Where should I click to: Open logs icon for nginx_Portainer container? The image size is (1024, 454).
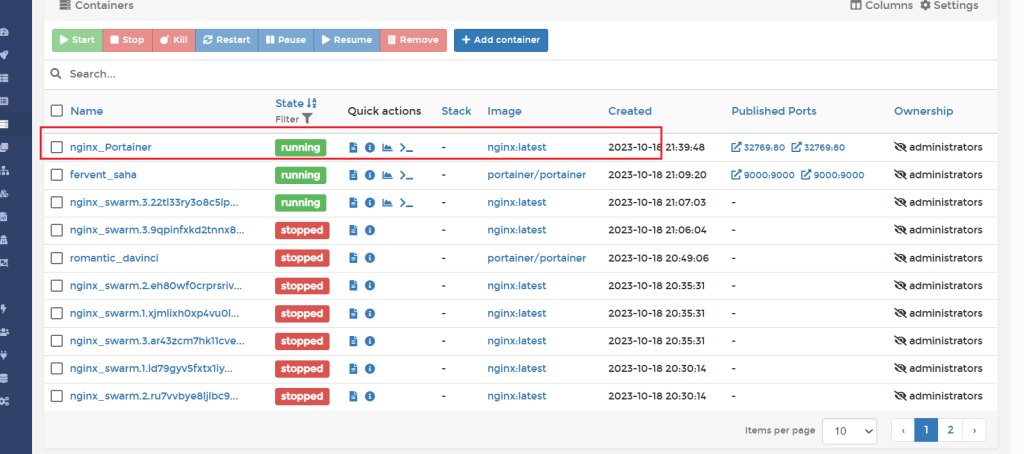pyautogui.click(x=353, y=147)
